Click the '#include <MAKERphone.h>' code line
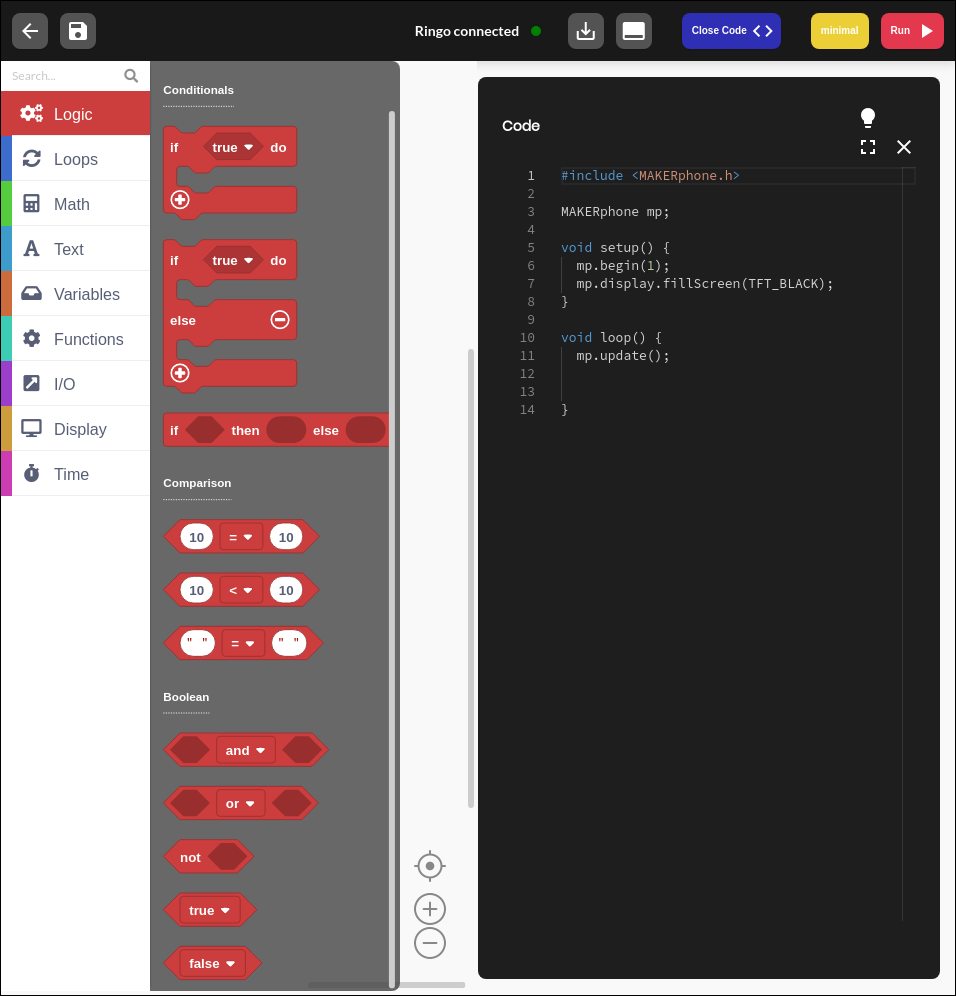Image resolution: width=956 pixels, height=996 pixels. (650, 175)
